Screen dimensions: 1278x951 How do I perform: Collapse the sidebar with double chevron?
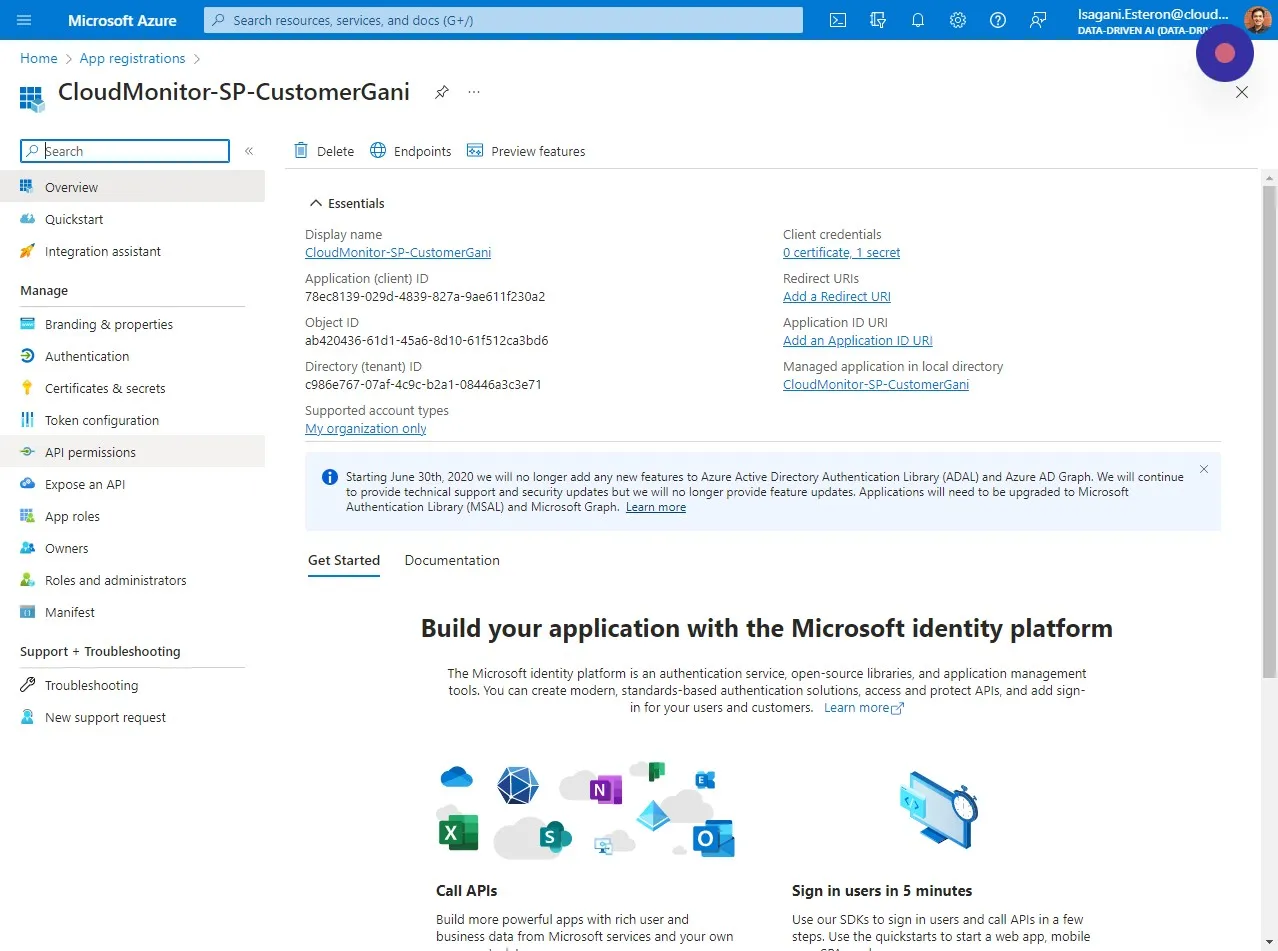pyautogui.click(x=249, y=151)
